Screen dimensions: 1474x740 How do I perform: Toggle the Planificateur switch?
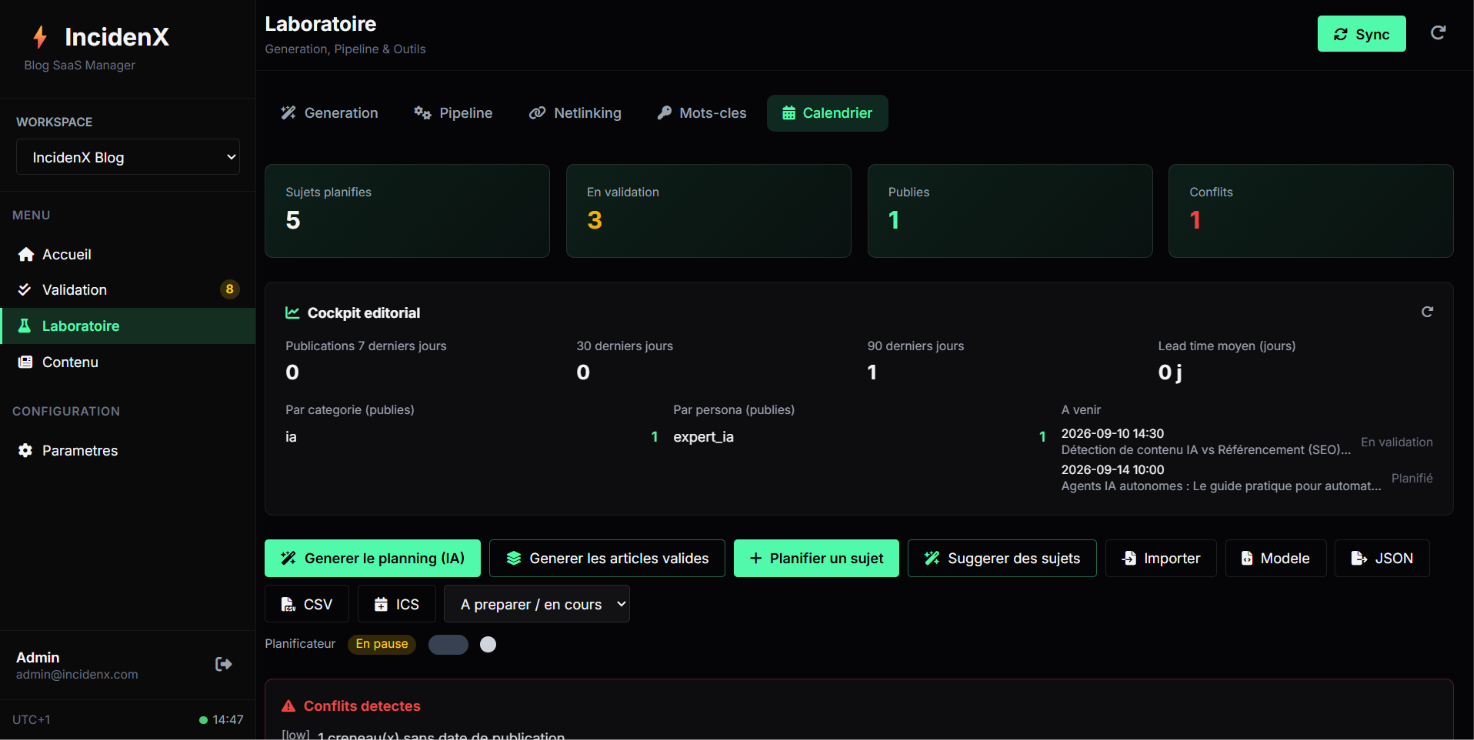point(448,644)
